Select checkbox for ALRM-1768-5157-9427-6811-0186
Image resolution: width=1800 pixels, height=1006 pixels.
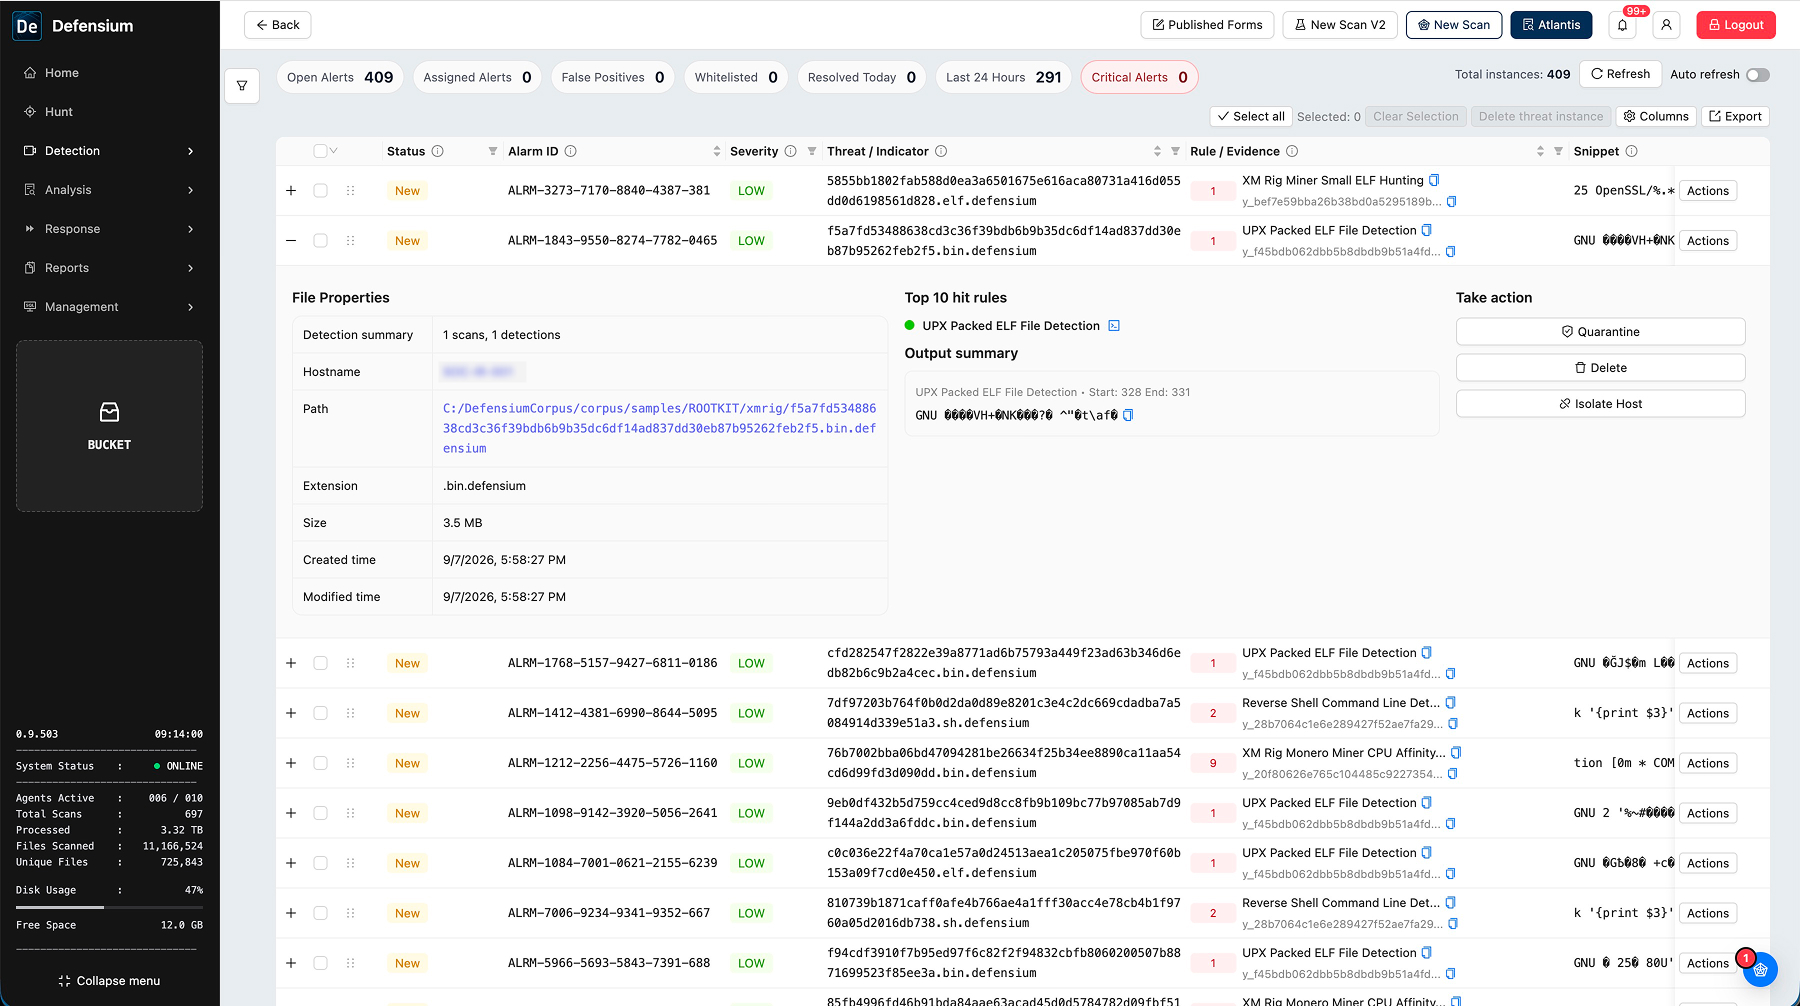[x=320, y=663]
